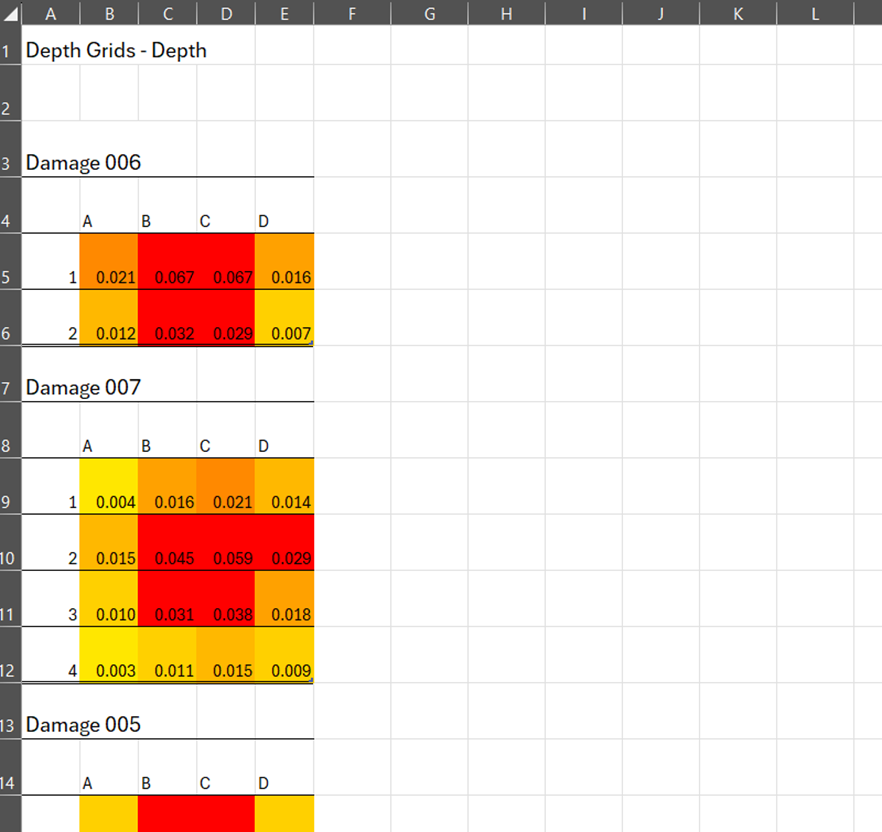Screen dimensions: 882x832
Task: Select row 1 header
Action: 10,45
